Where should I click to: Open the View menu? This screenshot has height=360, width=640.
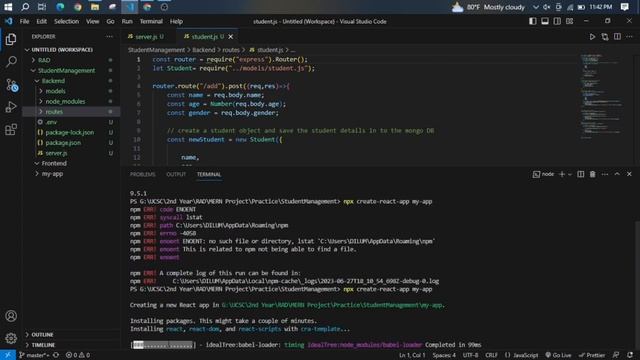[92, 21]
